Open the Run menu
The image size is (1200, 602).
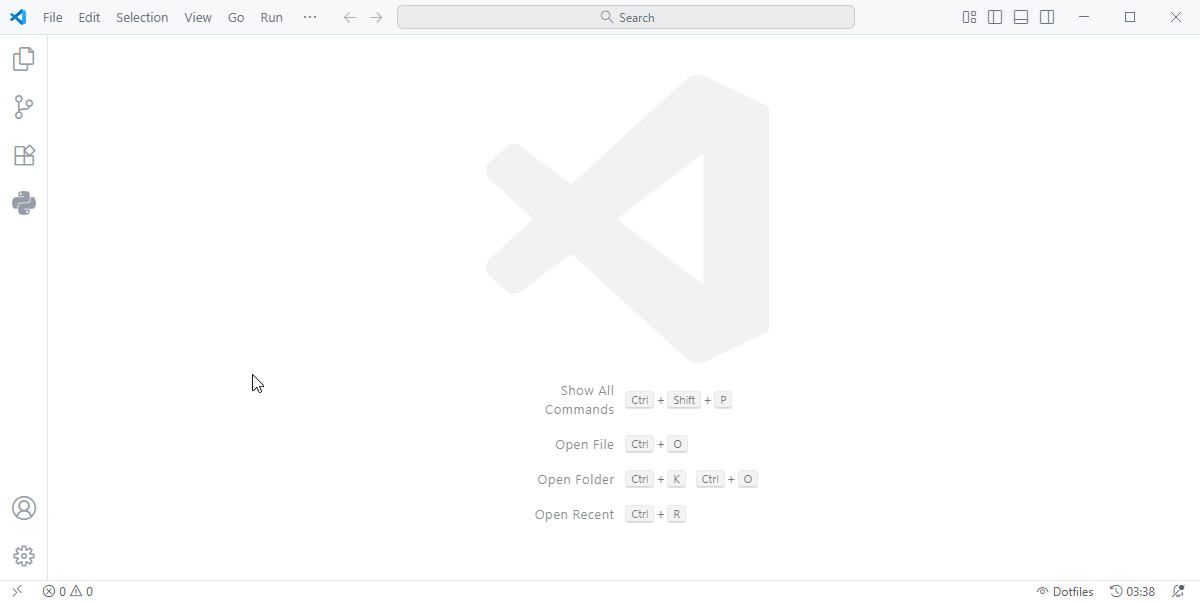click(x=271, y=17)
